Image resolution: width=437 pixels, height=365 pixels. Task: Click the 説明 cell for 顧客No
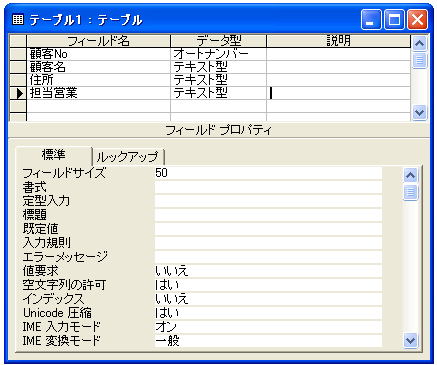click(339, 54)
